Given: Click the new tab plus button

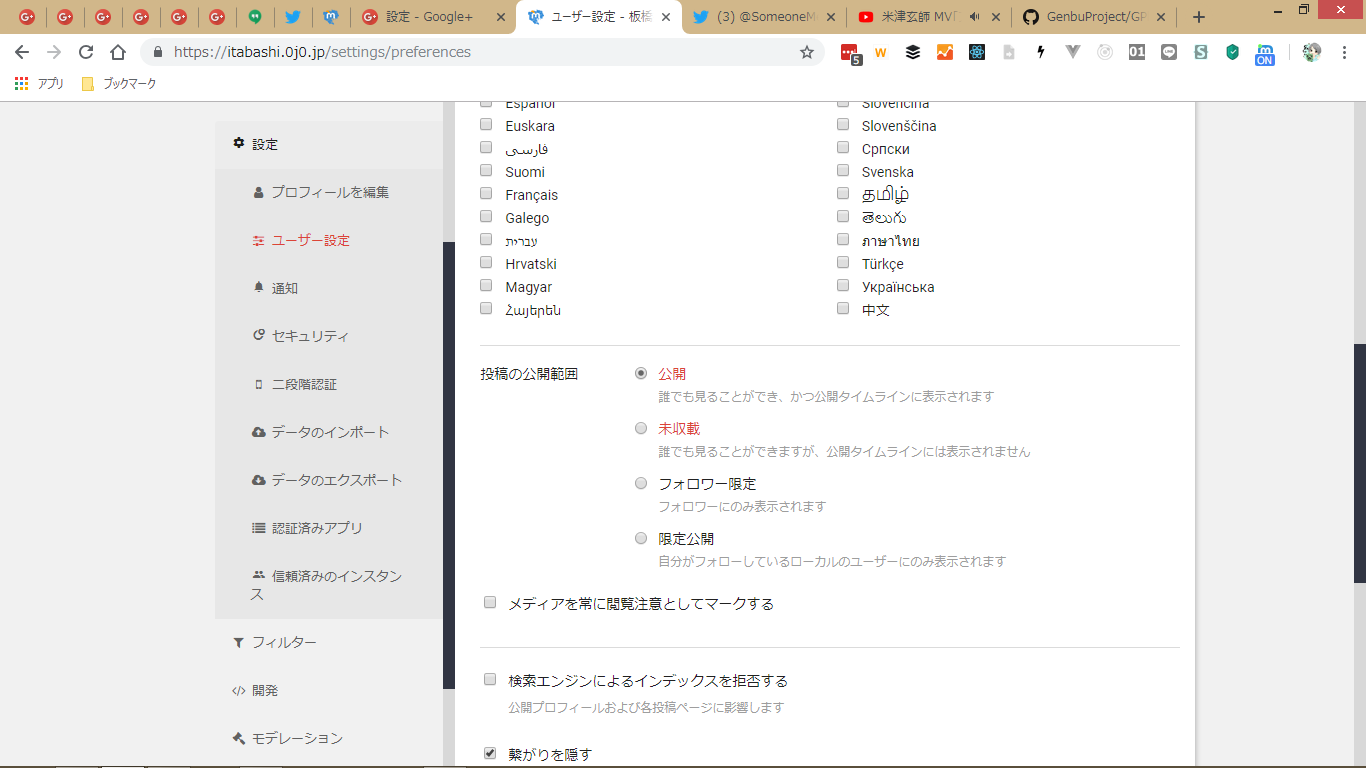Looking at the screenshot, I should (1199, 17).
